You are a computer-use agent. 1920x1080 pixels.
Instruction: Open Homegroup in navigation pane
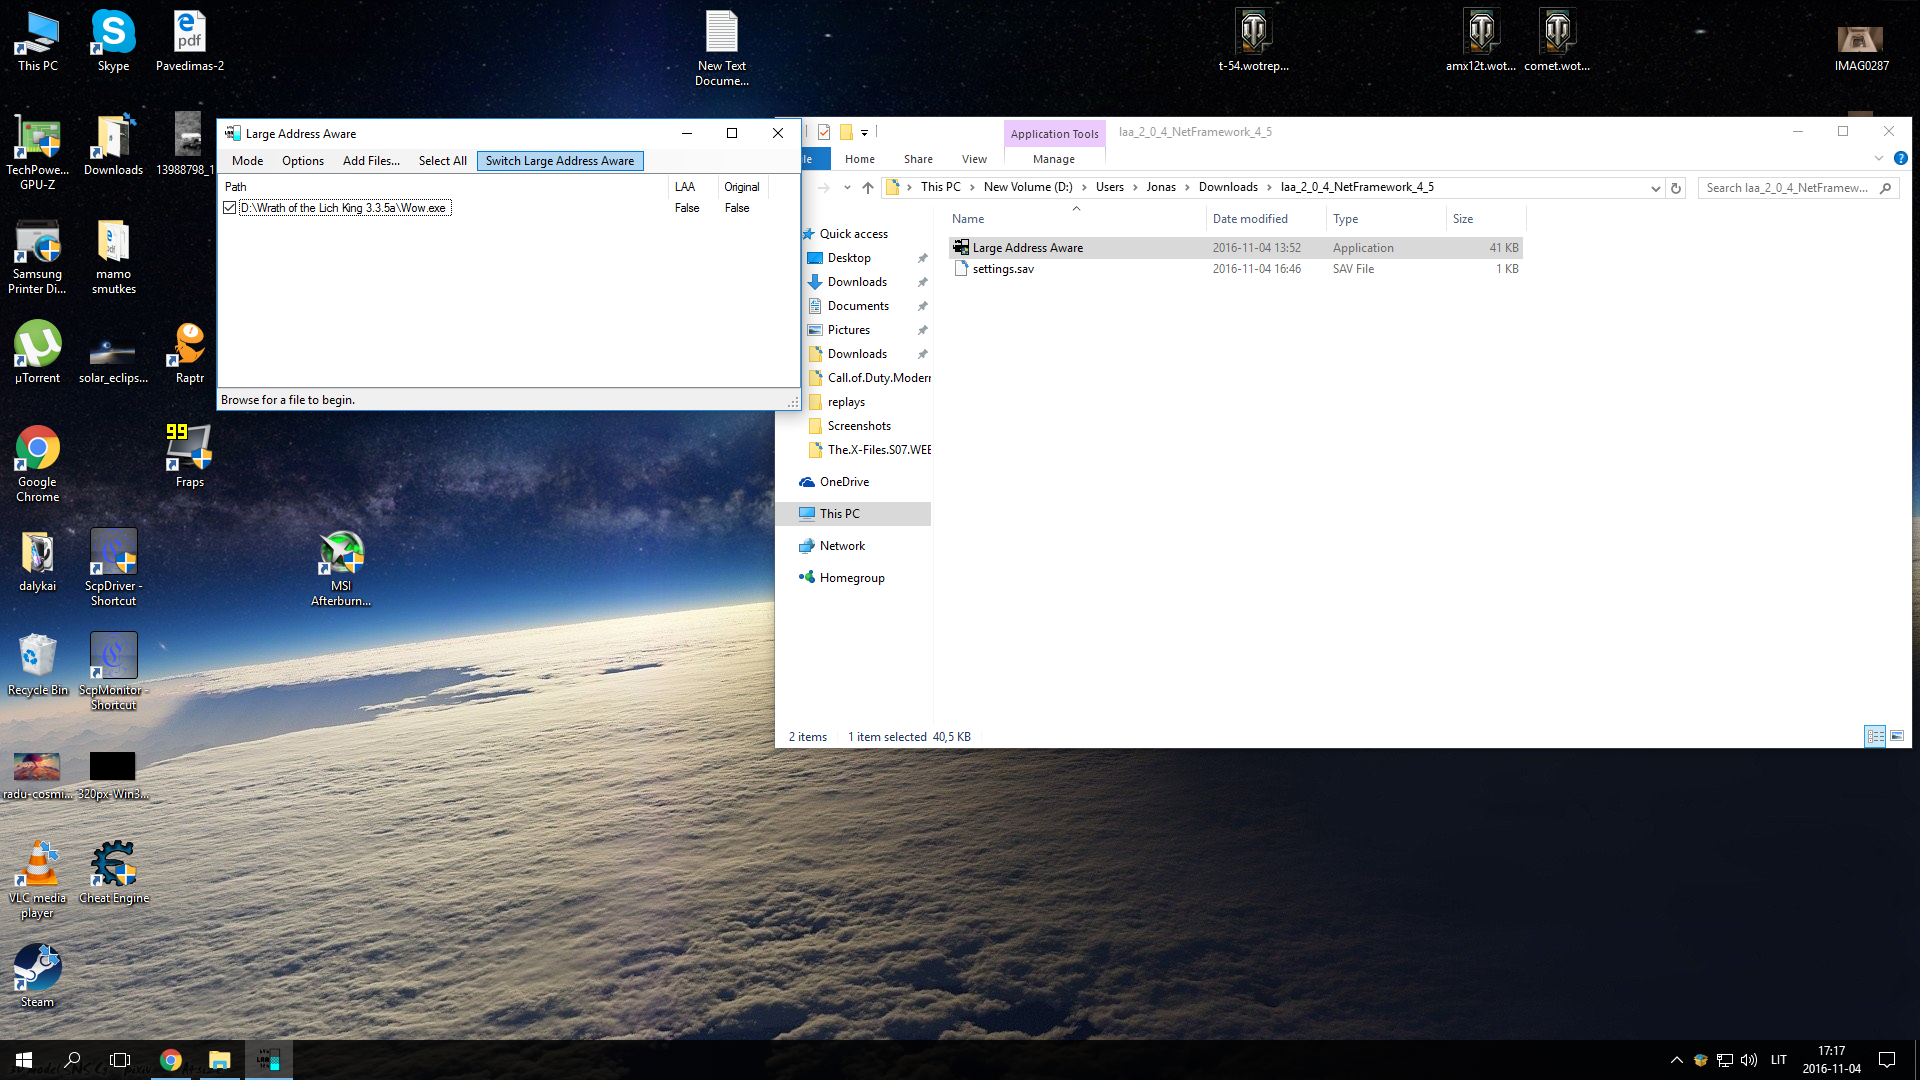click(x=852, y=578)
